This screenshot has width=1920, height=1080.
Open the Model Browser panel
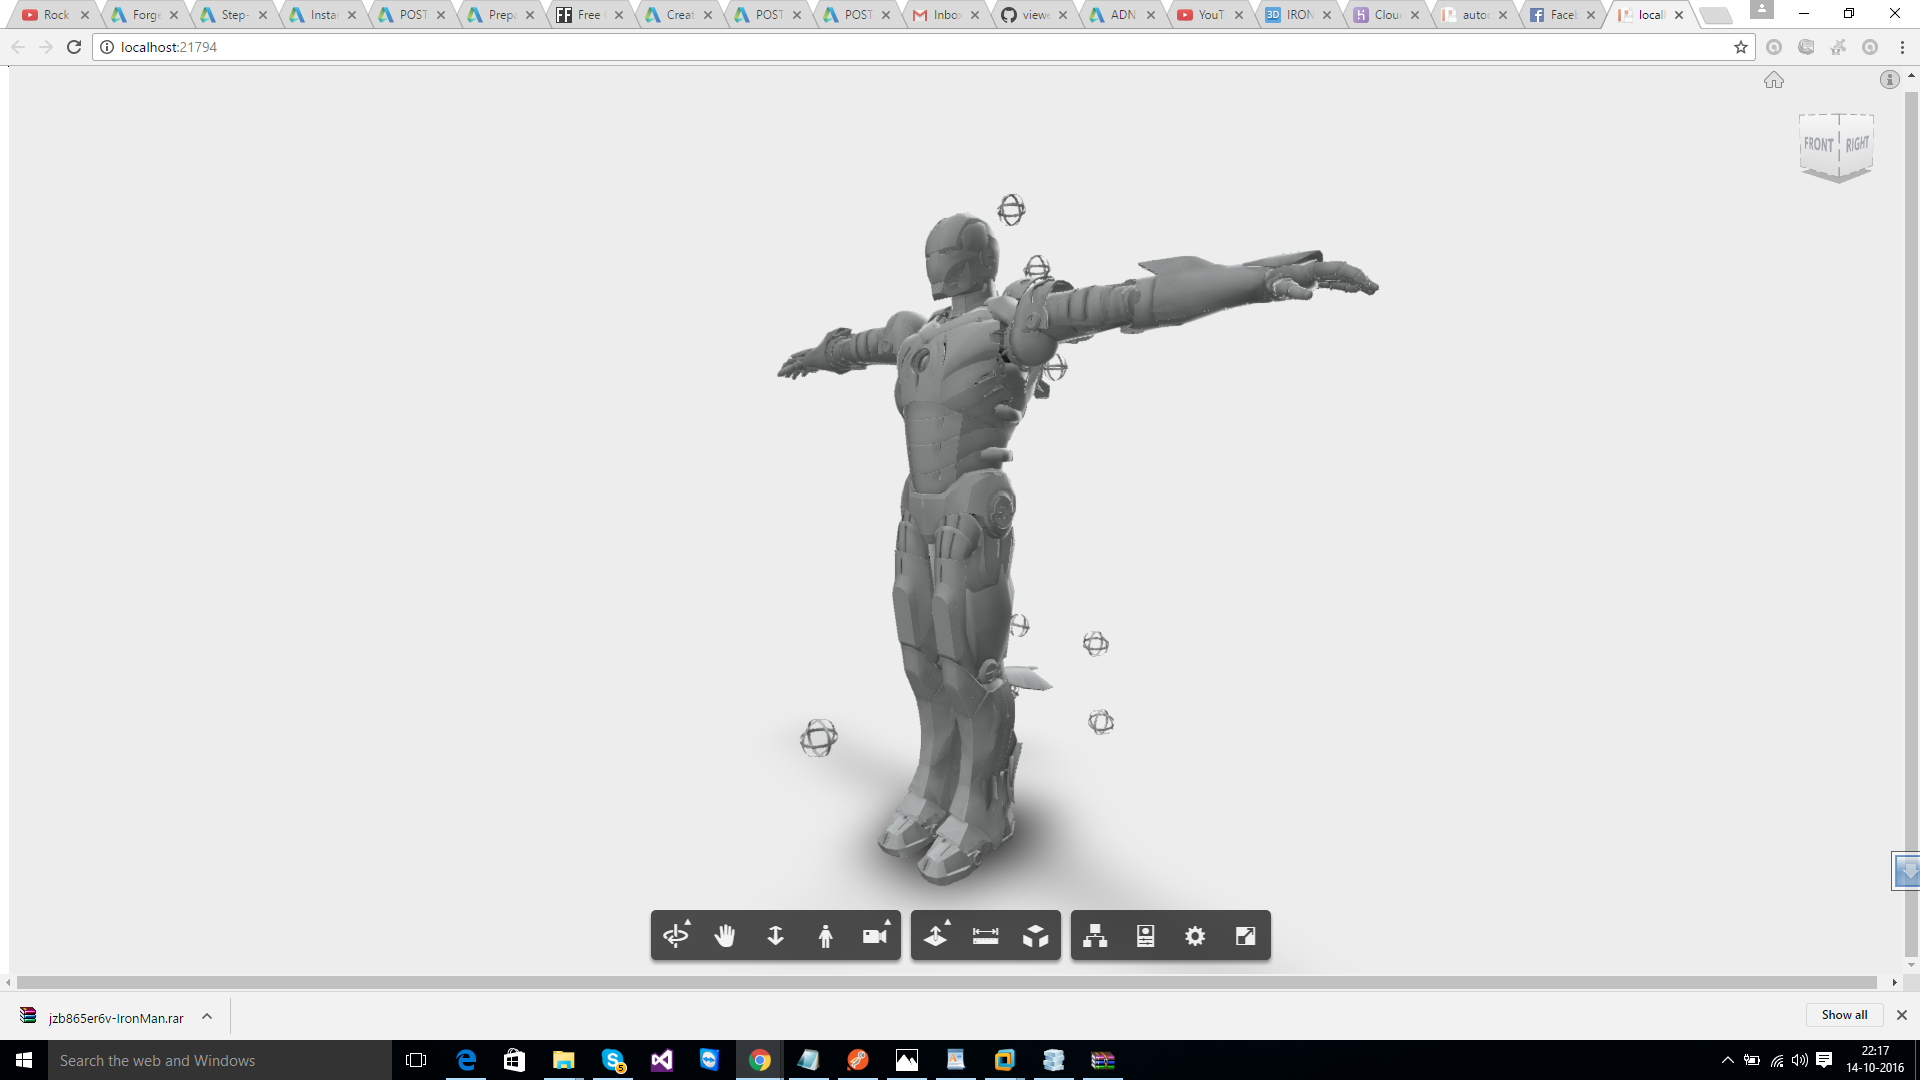pyautogui.click(x=1095, y=936)
